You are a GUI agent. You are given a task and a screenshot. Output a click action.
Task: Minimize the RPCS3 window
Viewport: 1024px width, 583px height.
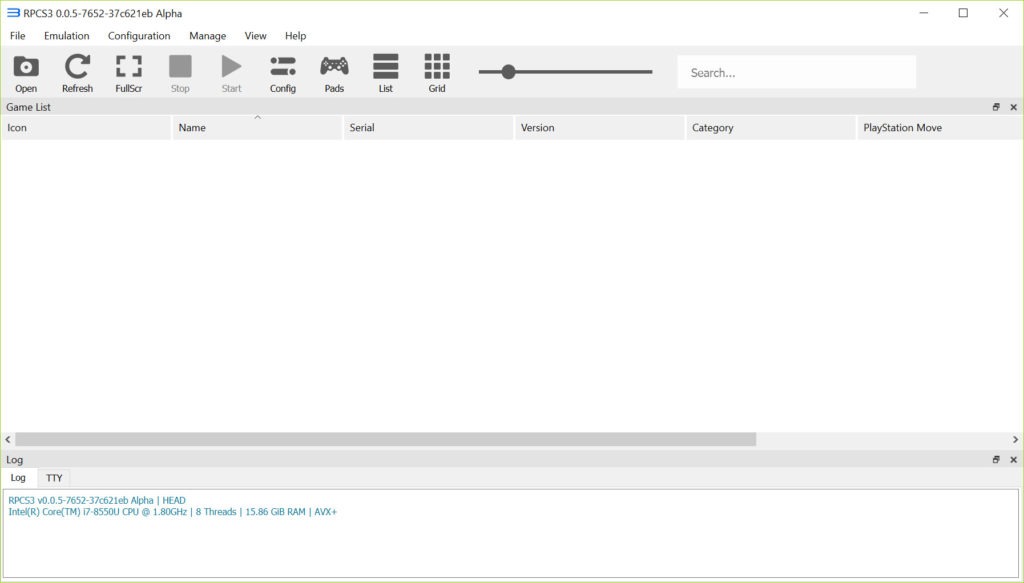[923, 13]
